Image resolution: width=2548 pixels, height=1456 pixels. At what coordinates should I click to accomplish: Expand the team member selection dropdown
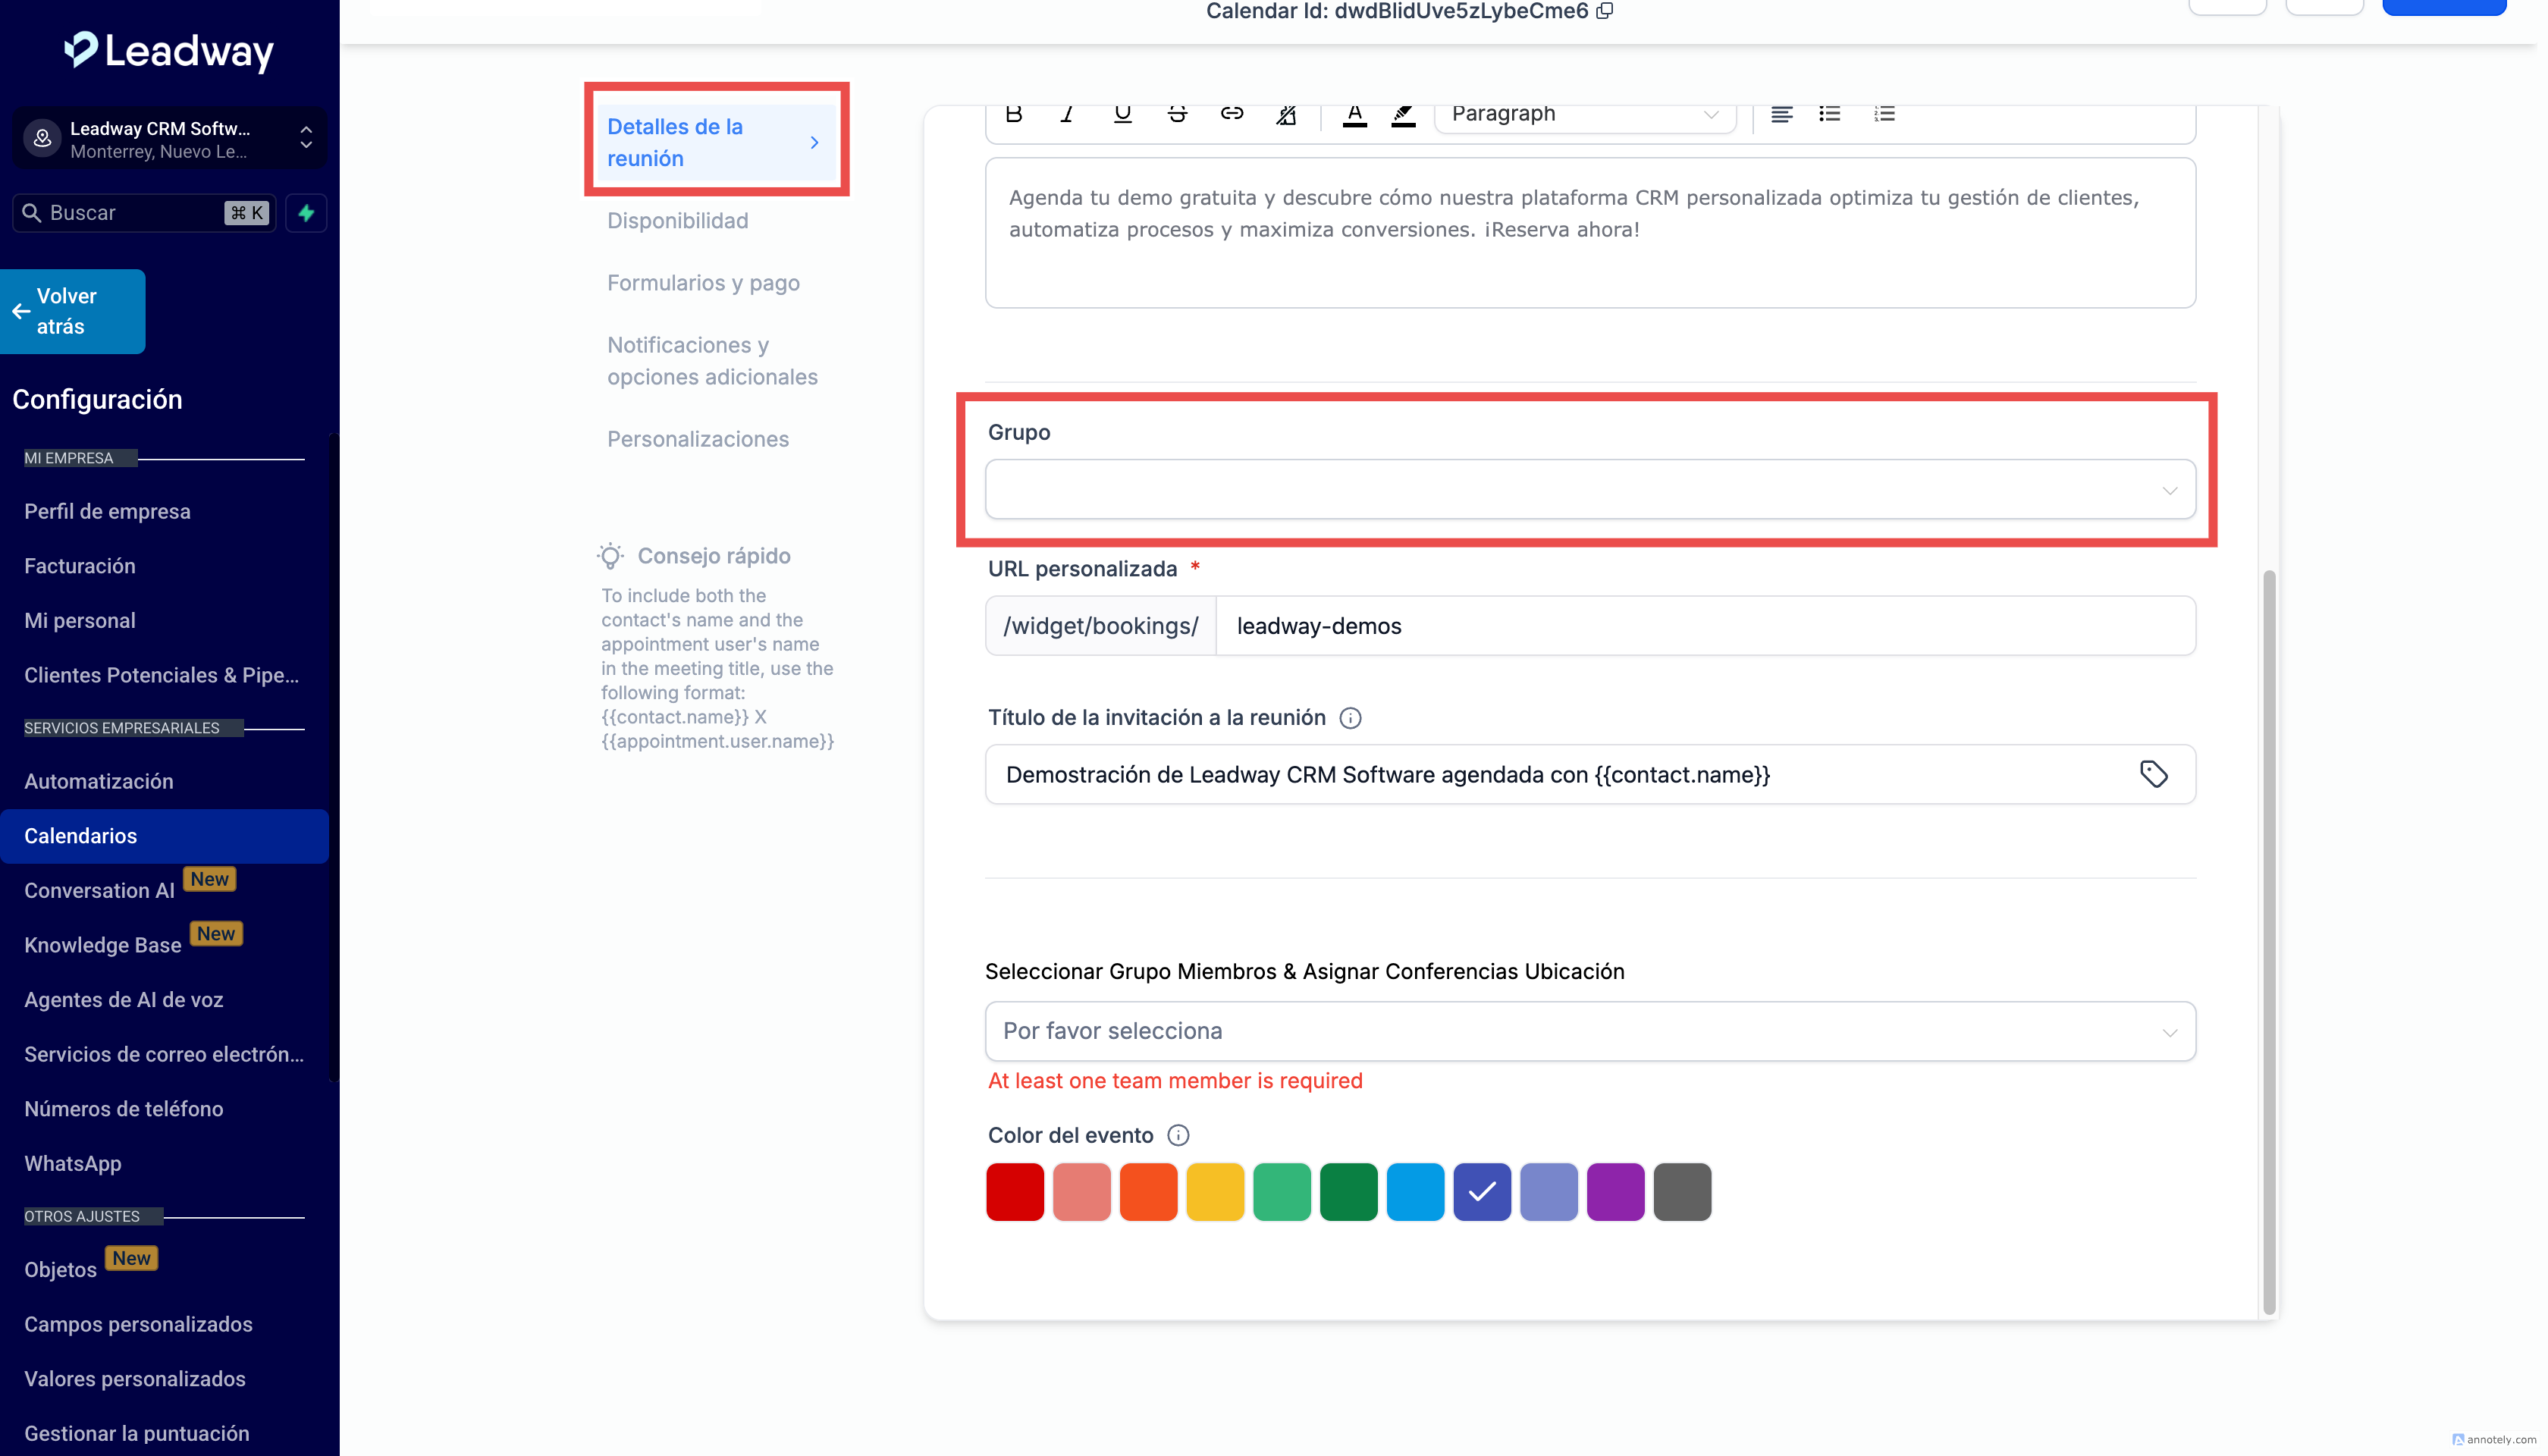click(1590, 1031)
